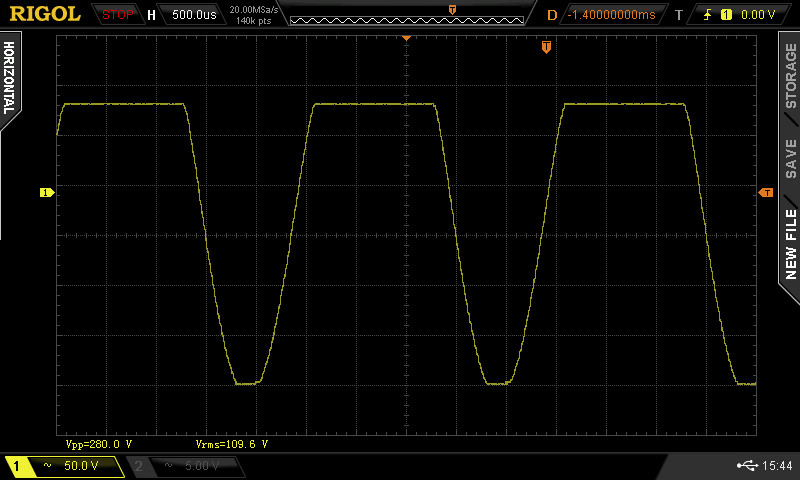Click the Vrms=109.6 V measurement
The image size is (800, 480).
(232, 444)
